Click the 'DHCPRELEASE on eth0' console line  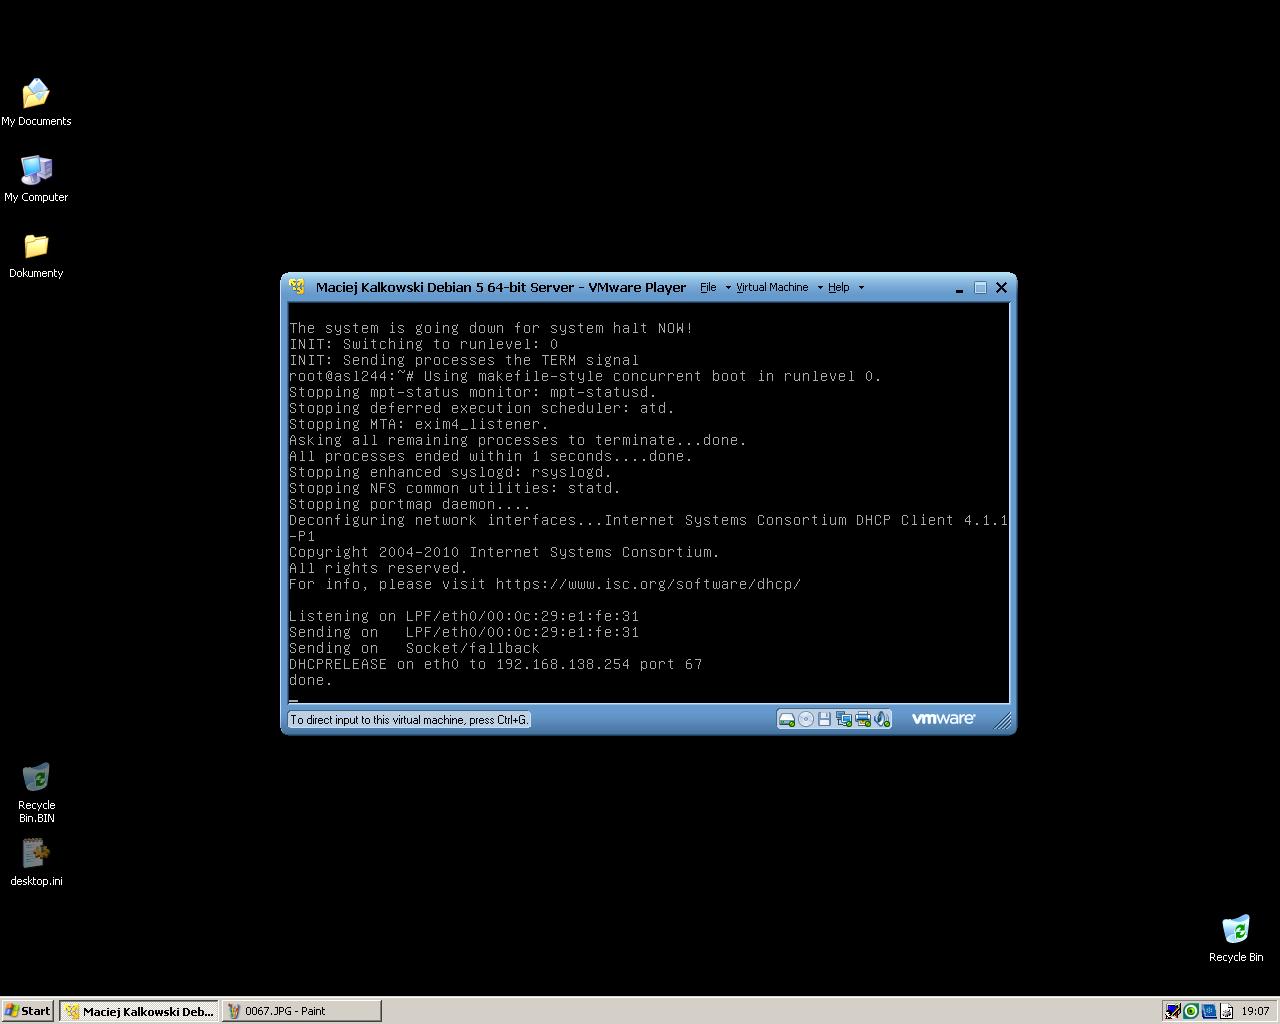click(496, 664)
